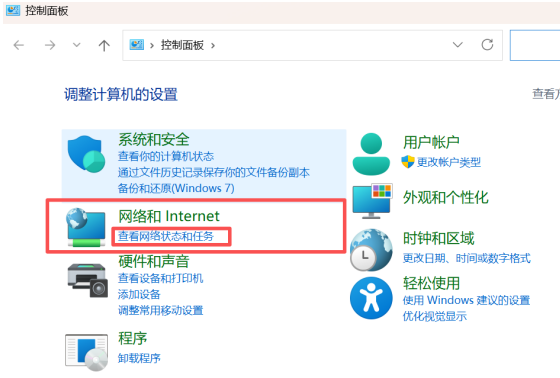This screenshot has height=378, width=560.
Task: Open 更改帐户类型 link
Action: click(449, 163)
